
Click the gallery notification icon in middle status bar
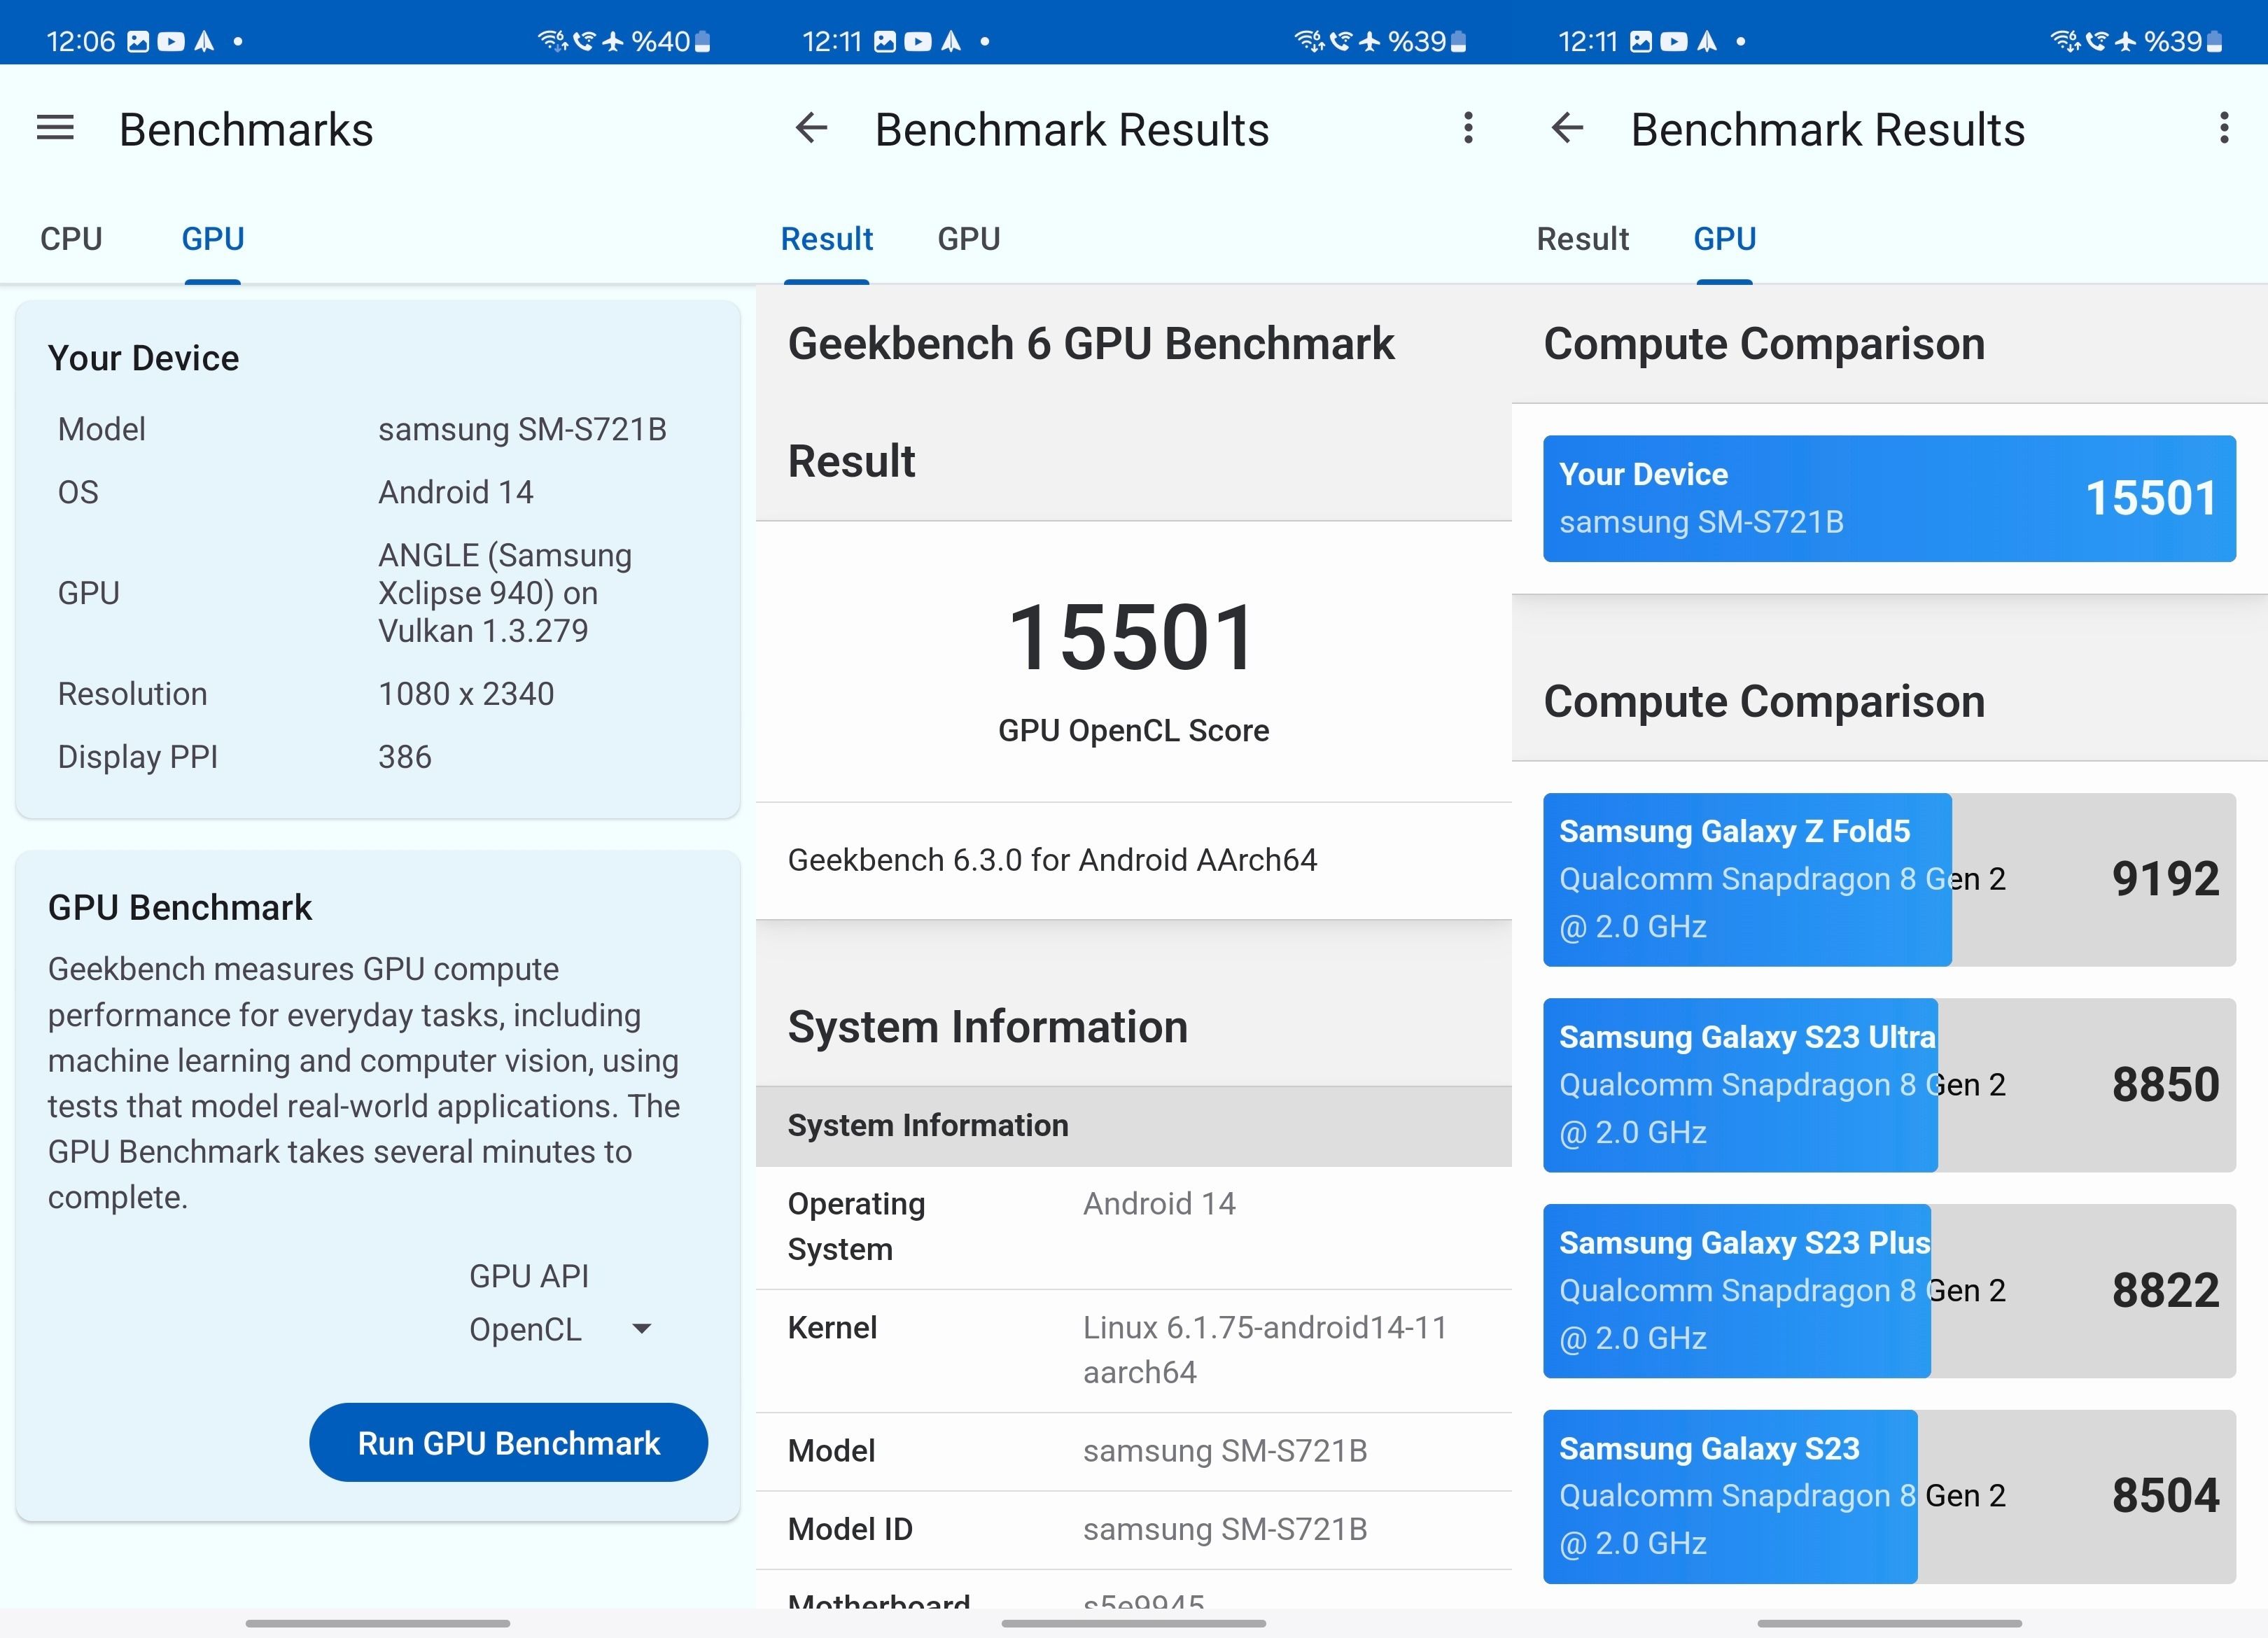885,41
